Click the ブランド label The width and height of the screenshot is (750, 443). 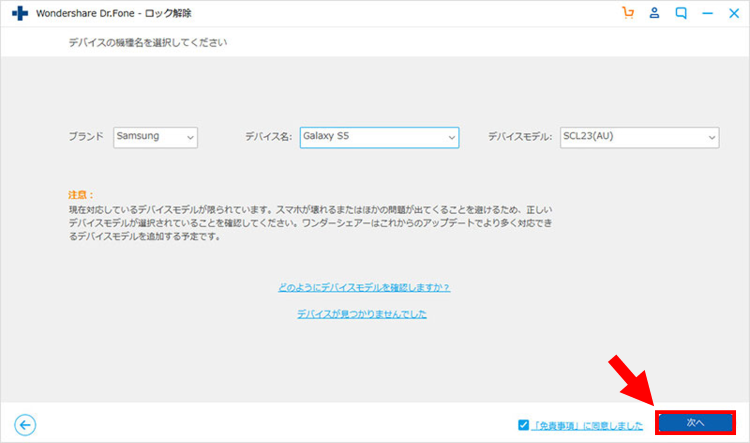[x=86, y=136]
